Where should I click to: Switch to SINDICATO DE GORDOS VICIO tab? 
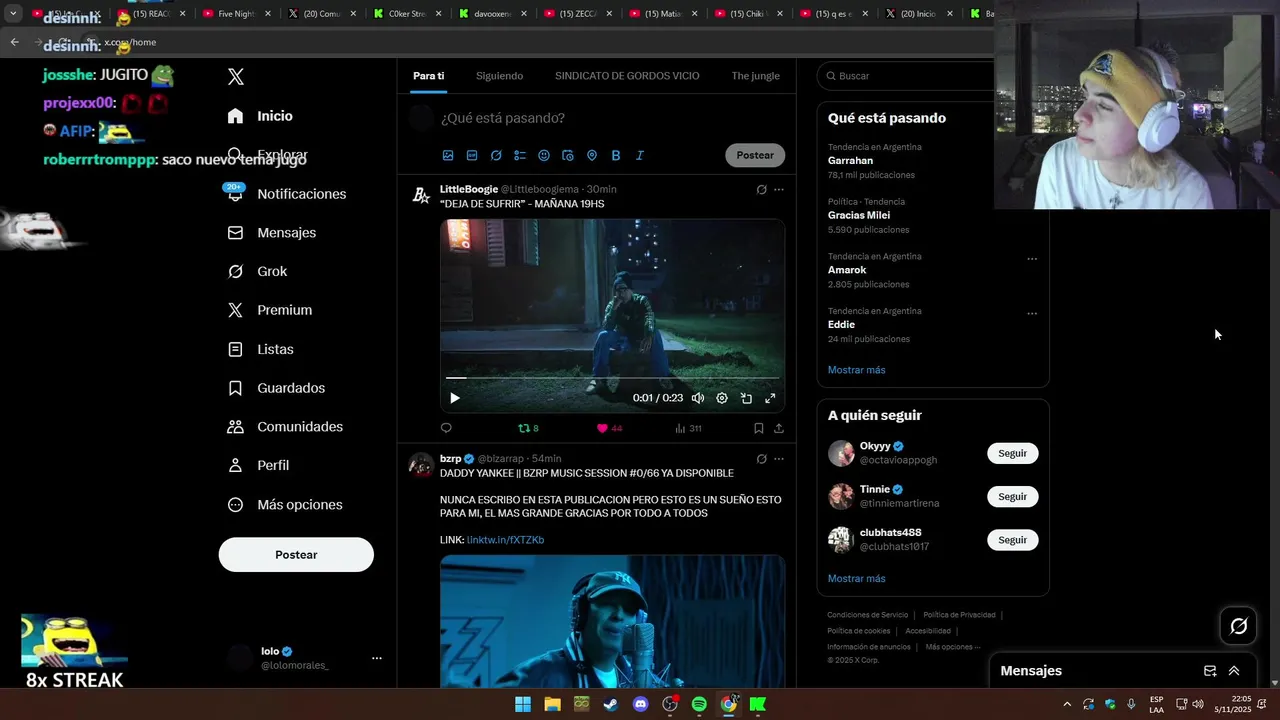click(x=627, y=76)
